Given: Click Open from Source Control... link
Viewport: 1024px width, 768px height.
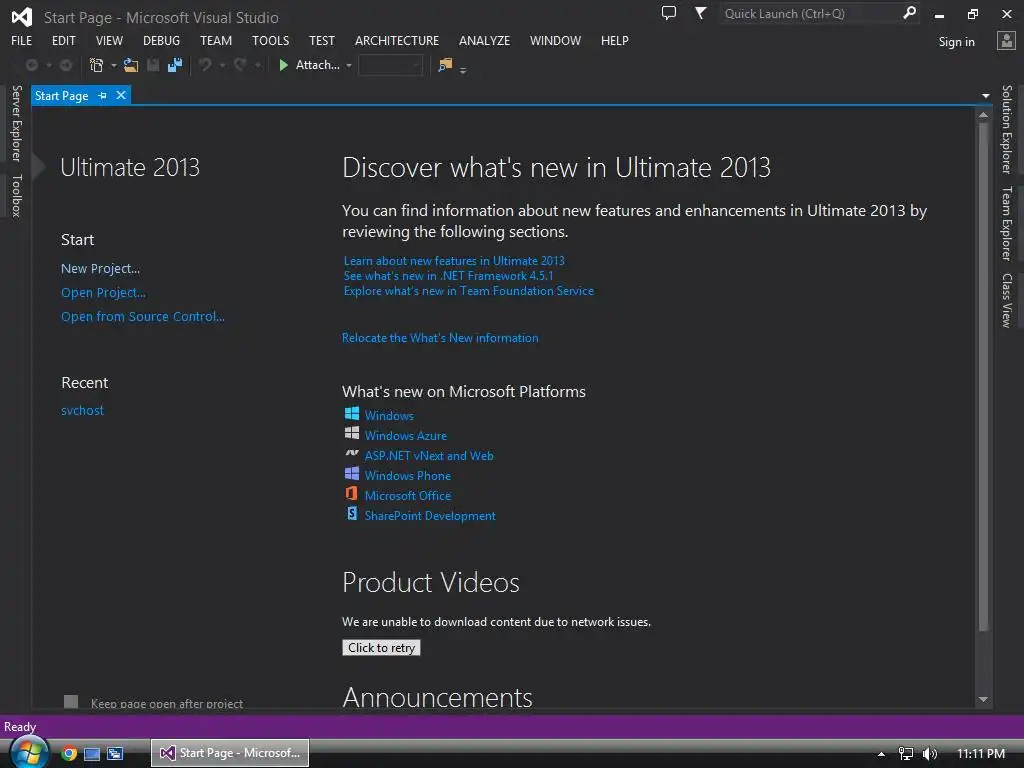Looking at the screenshot, I should click(143, 317).
